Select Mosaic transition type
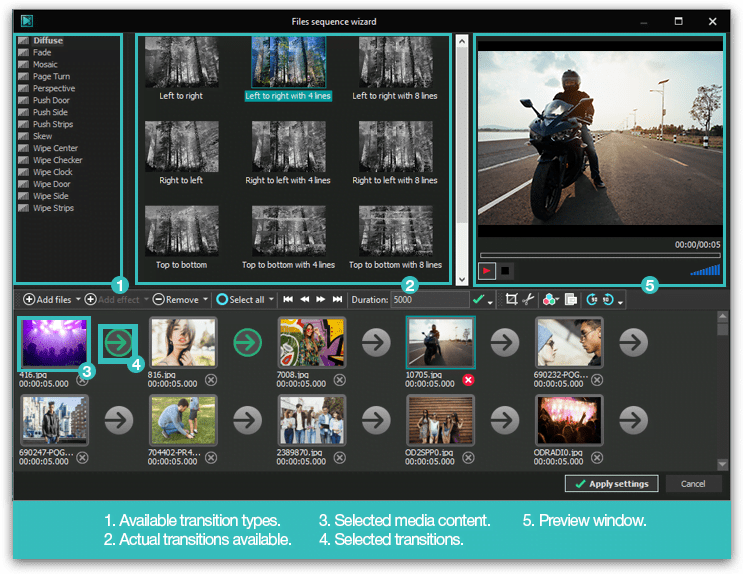Screen dimensions: 743x574 pos(45,64)
